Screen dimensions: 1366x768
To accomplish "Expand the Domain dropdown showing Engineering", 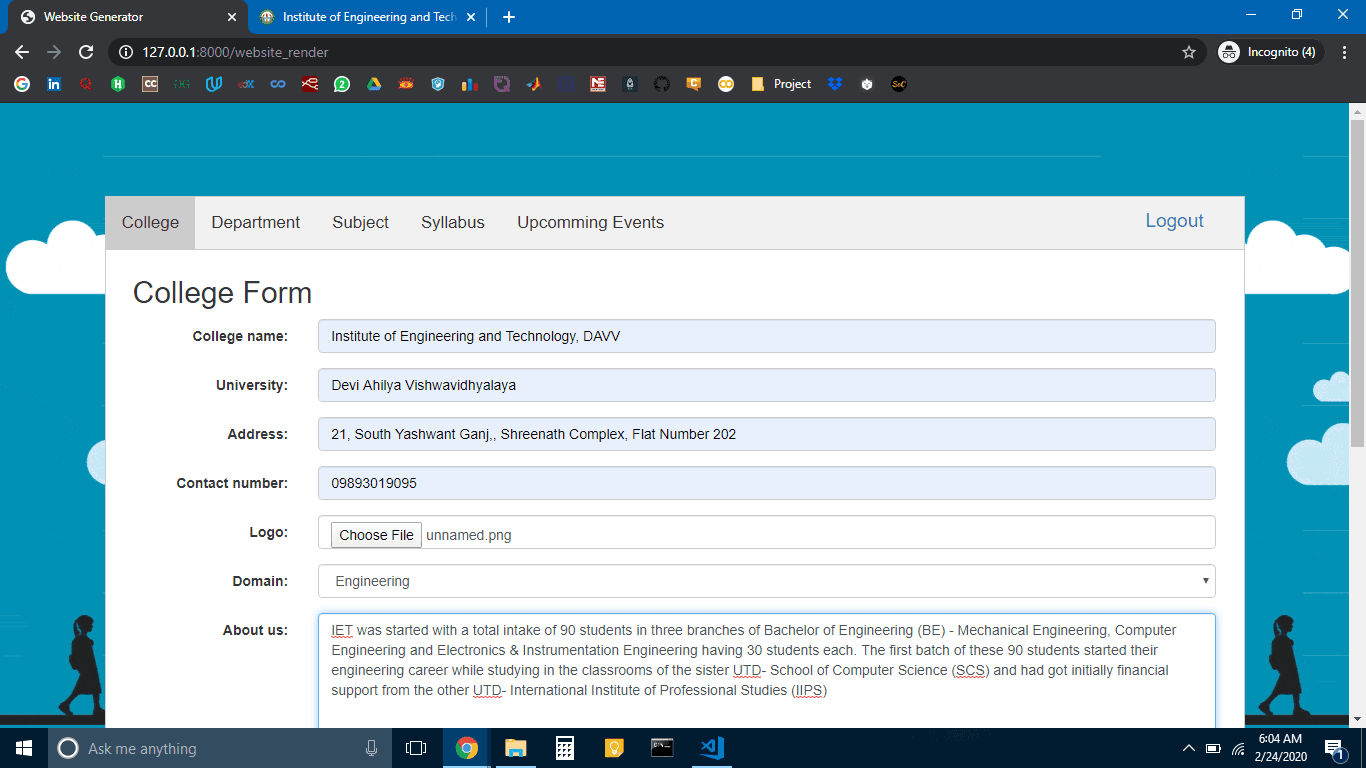I will pos(767,581).
